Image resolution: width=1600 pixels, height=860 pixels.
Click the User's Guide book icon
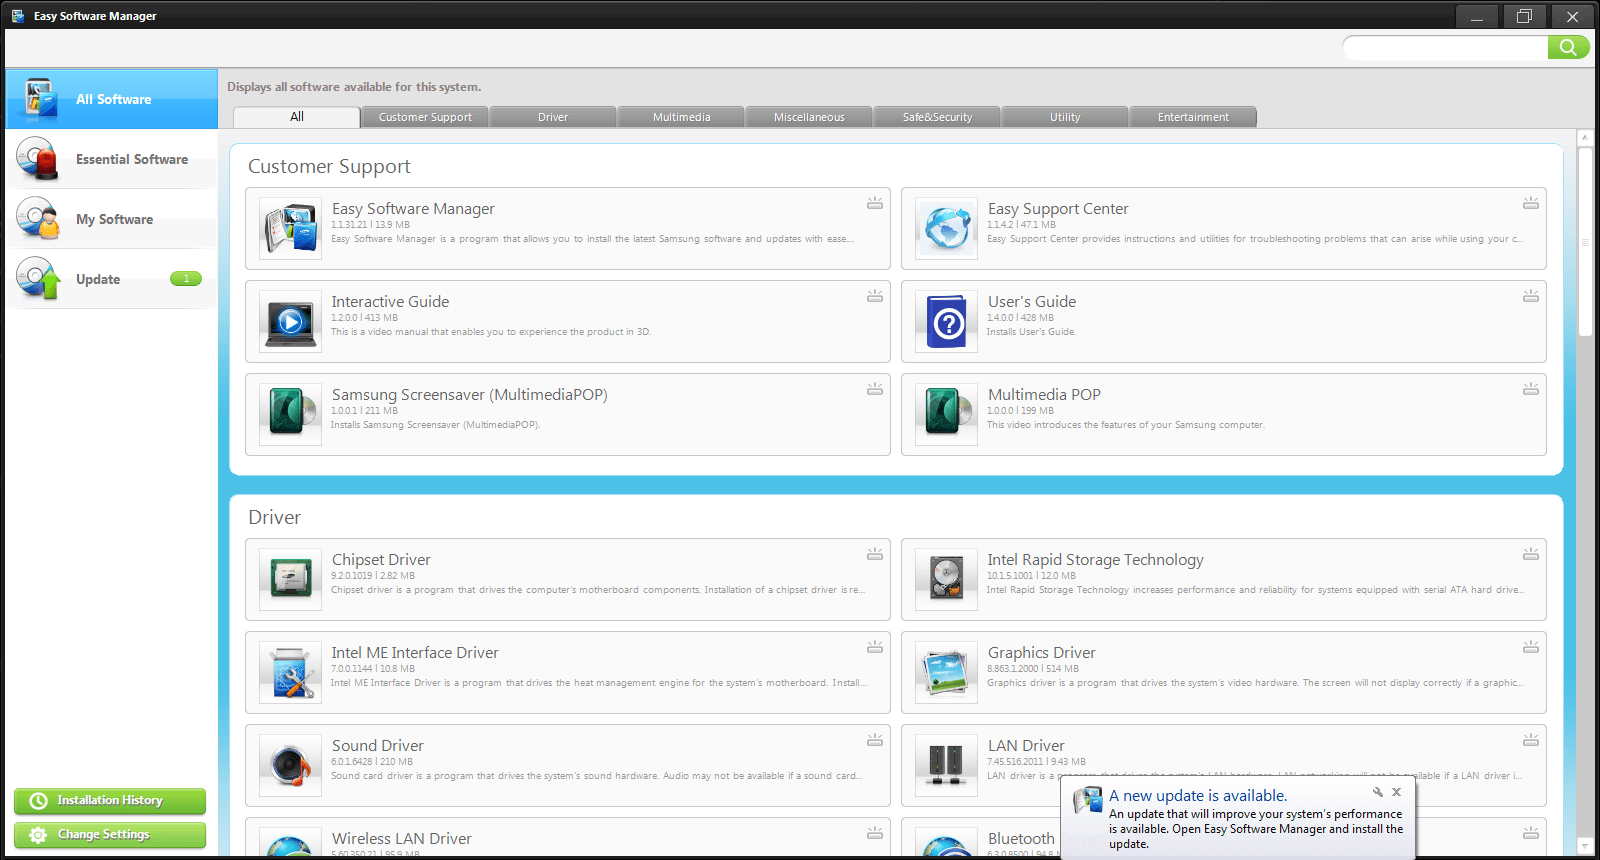pos(946,322)
